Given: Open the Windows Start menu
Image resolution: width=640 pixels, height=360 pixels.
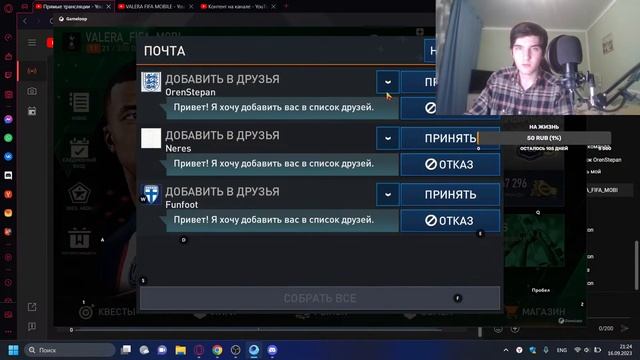Looking at the screenshot, I should tap(13, 350).
